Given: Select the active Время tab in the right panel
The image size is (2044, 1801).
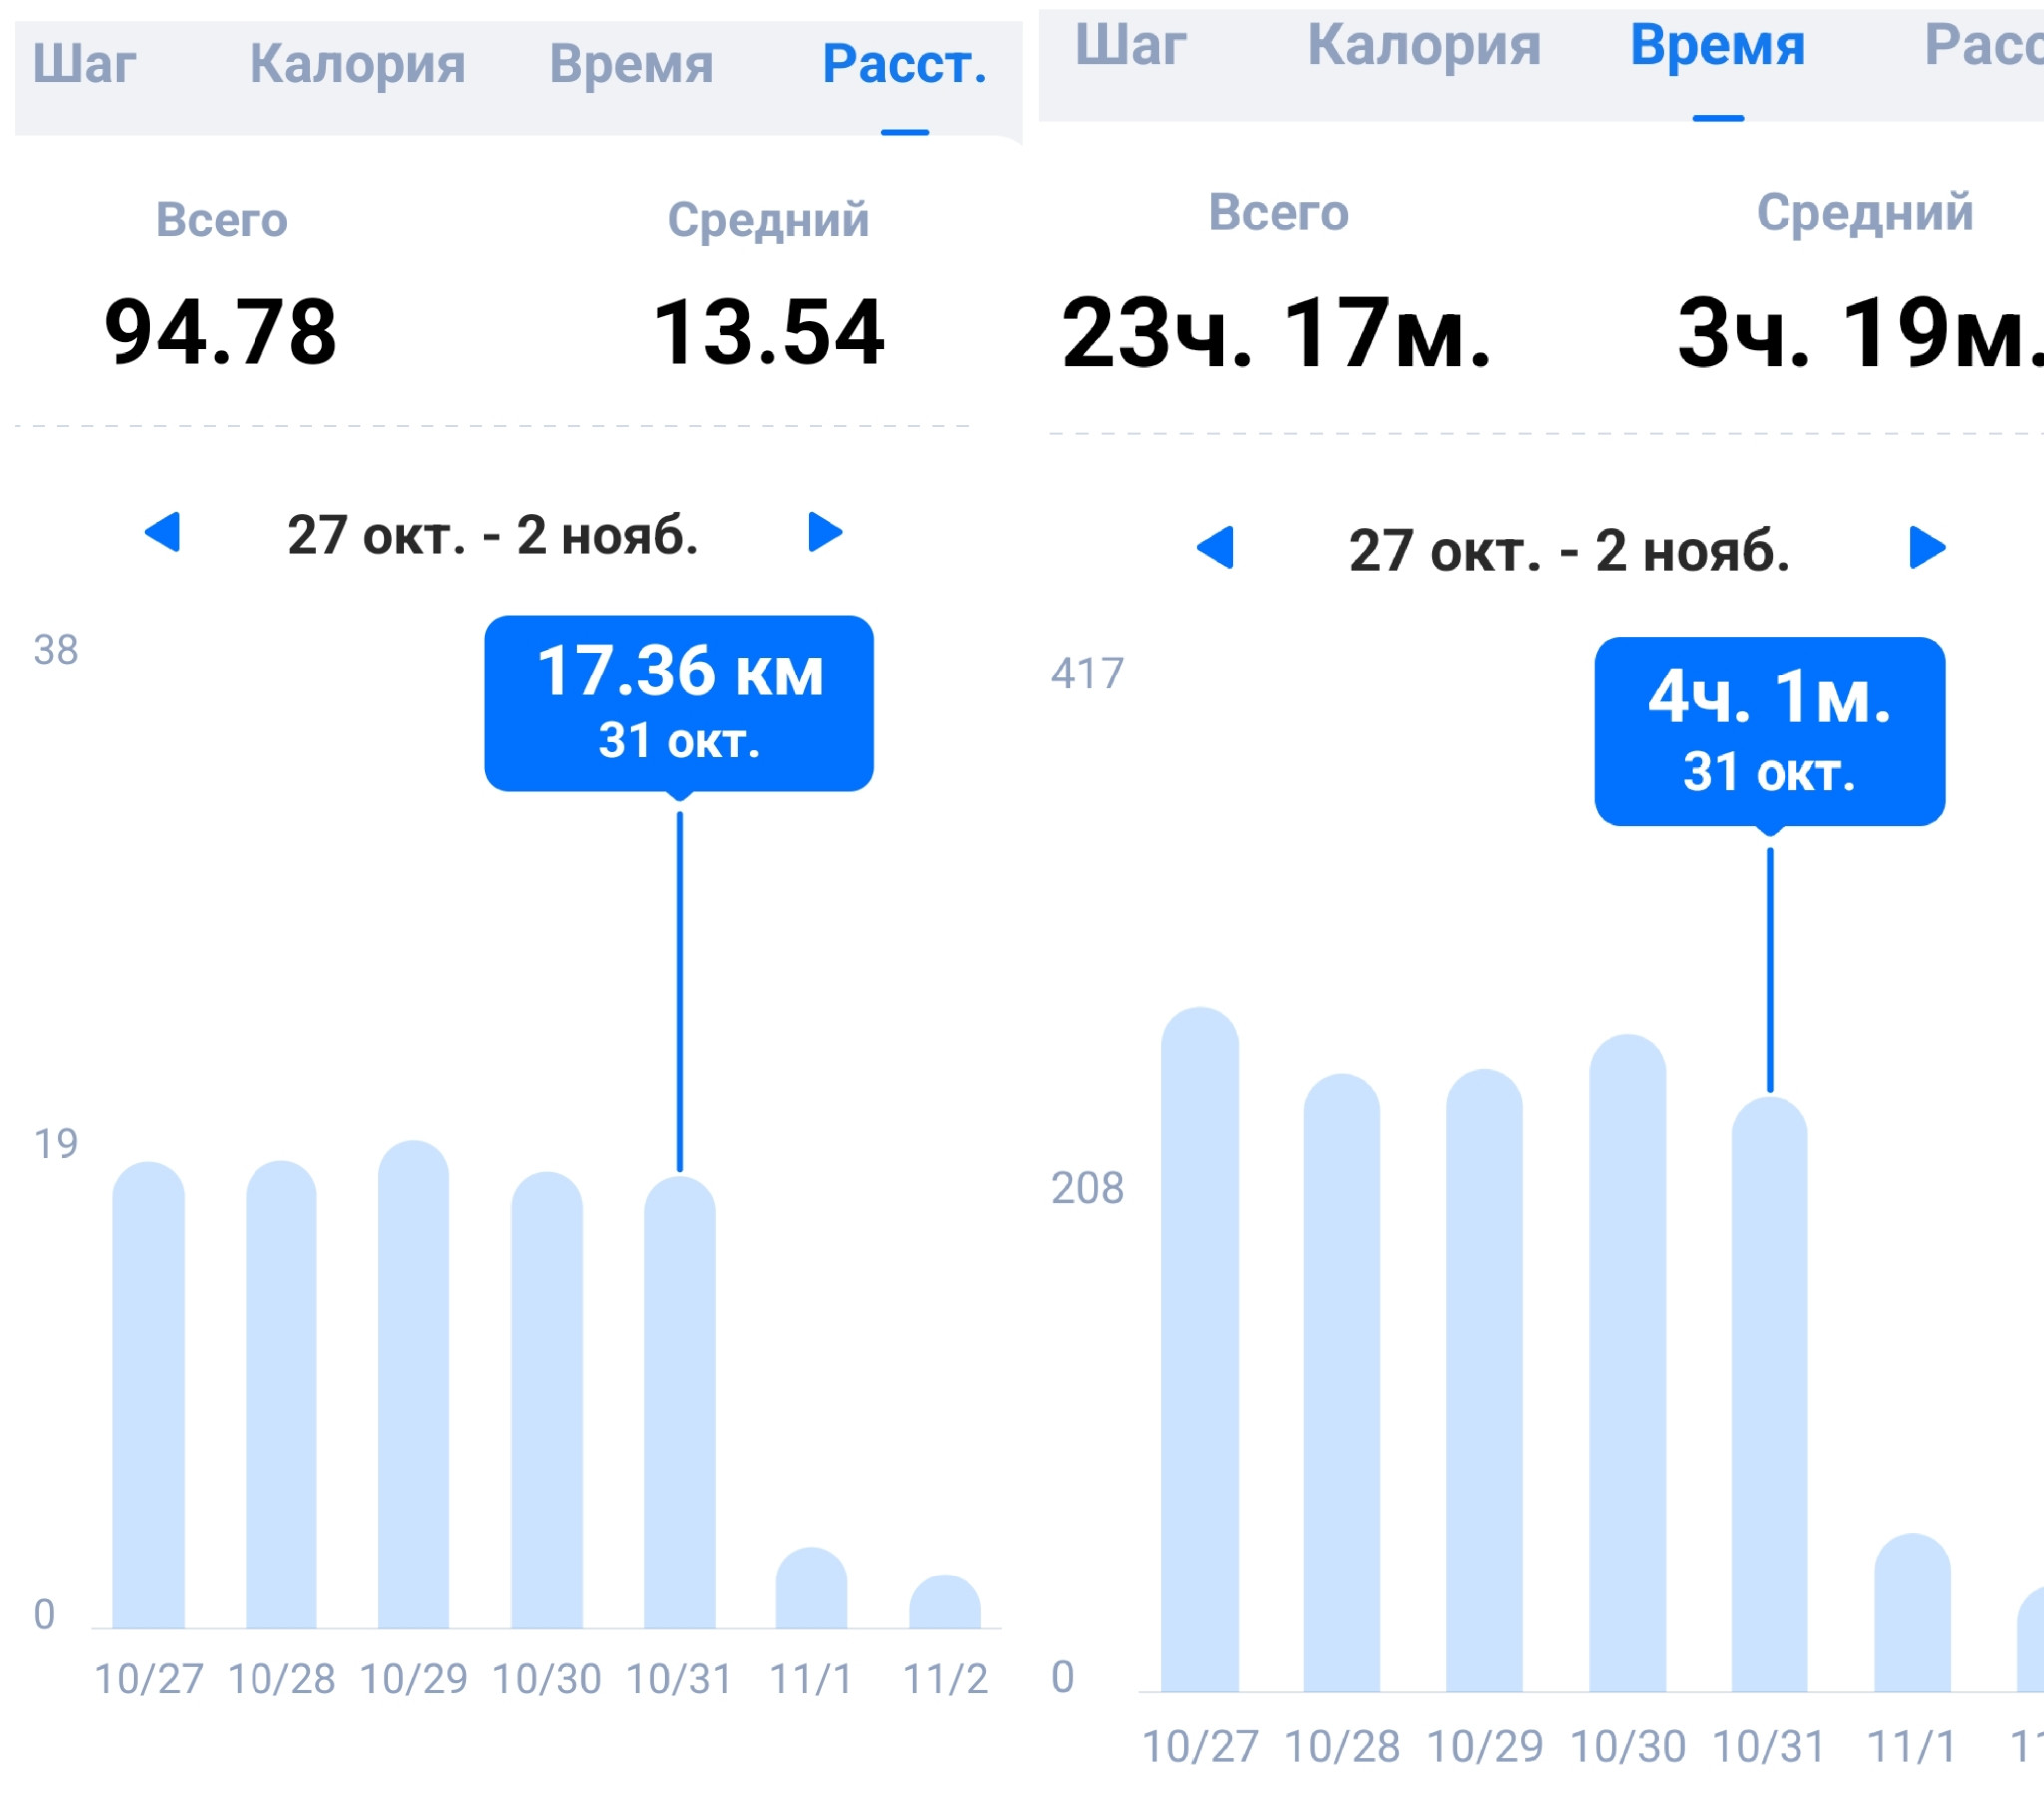Looking at the screenshot, I should [1717, 46].
